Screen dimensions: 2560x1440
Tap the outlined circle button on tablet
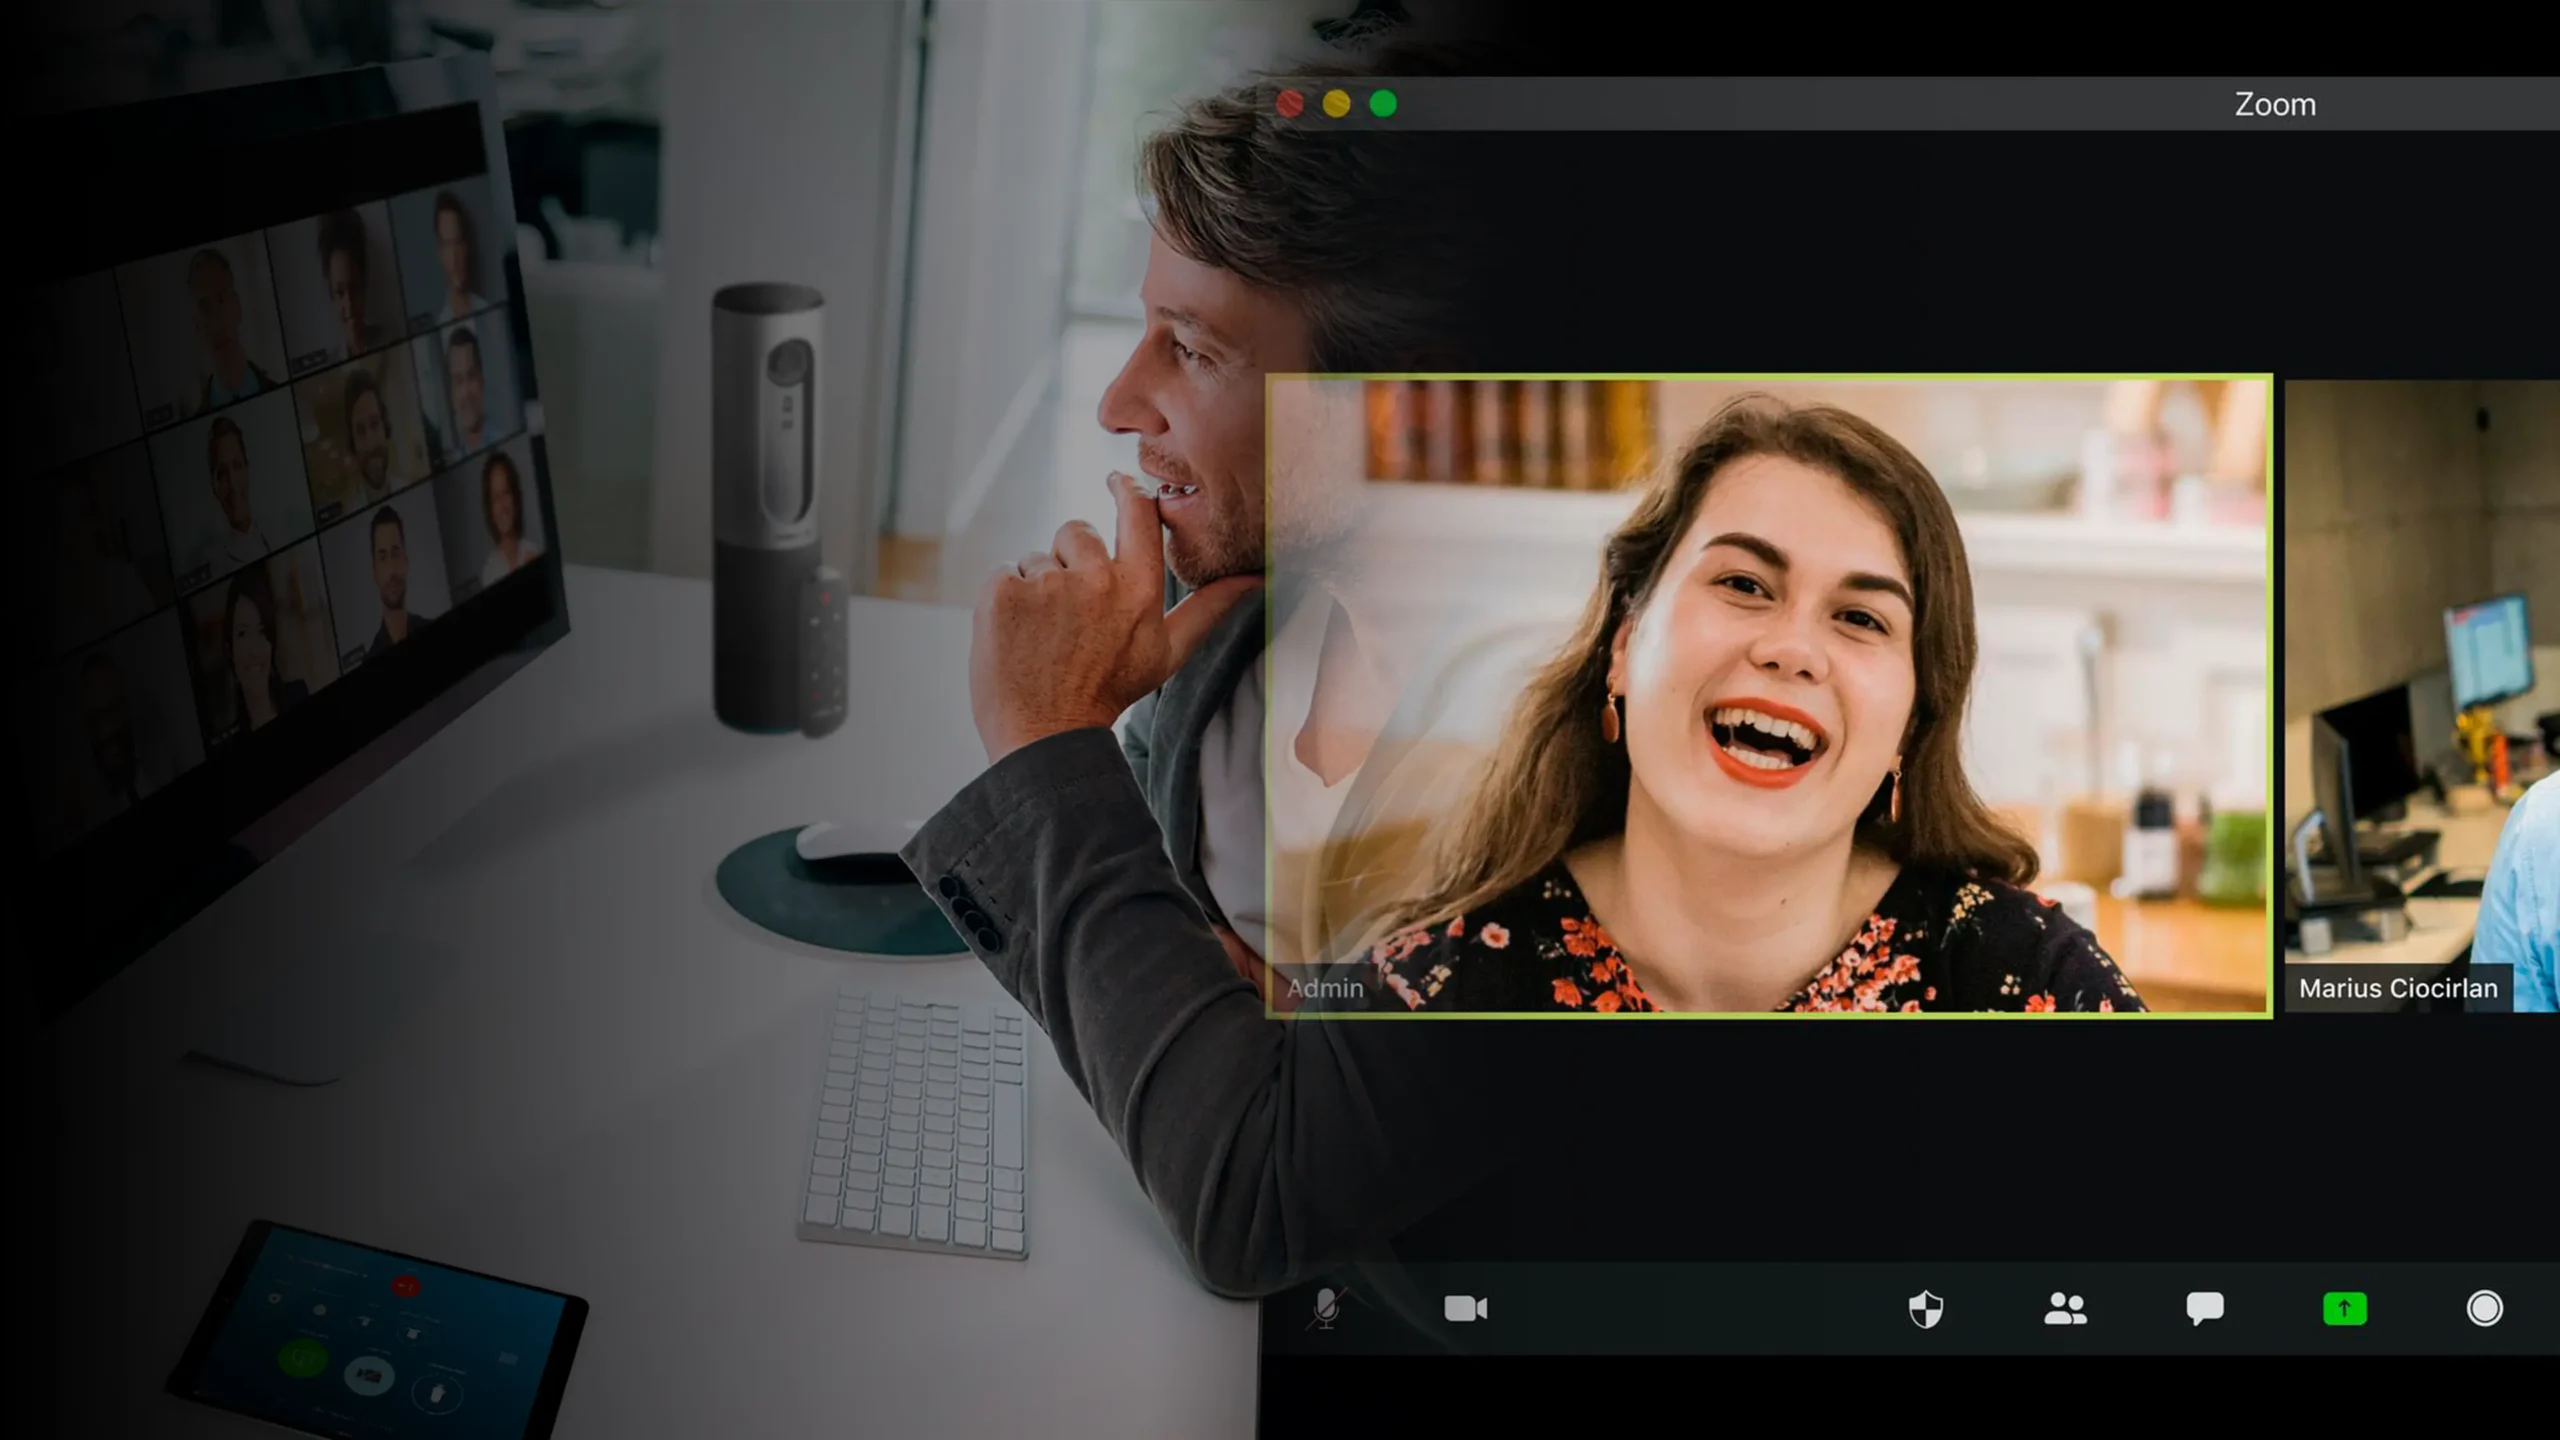[437, 1391]
